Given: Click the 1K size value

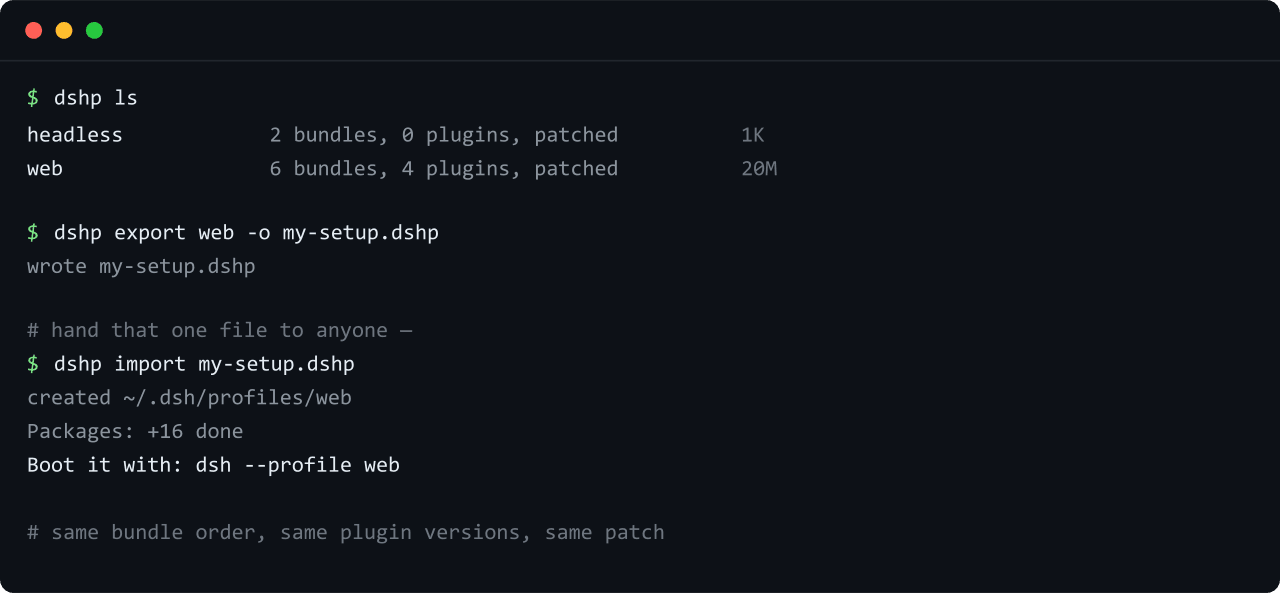Looking at the screenshot, I should tap(753, 135).
